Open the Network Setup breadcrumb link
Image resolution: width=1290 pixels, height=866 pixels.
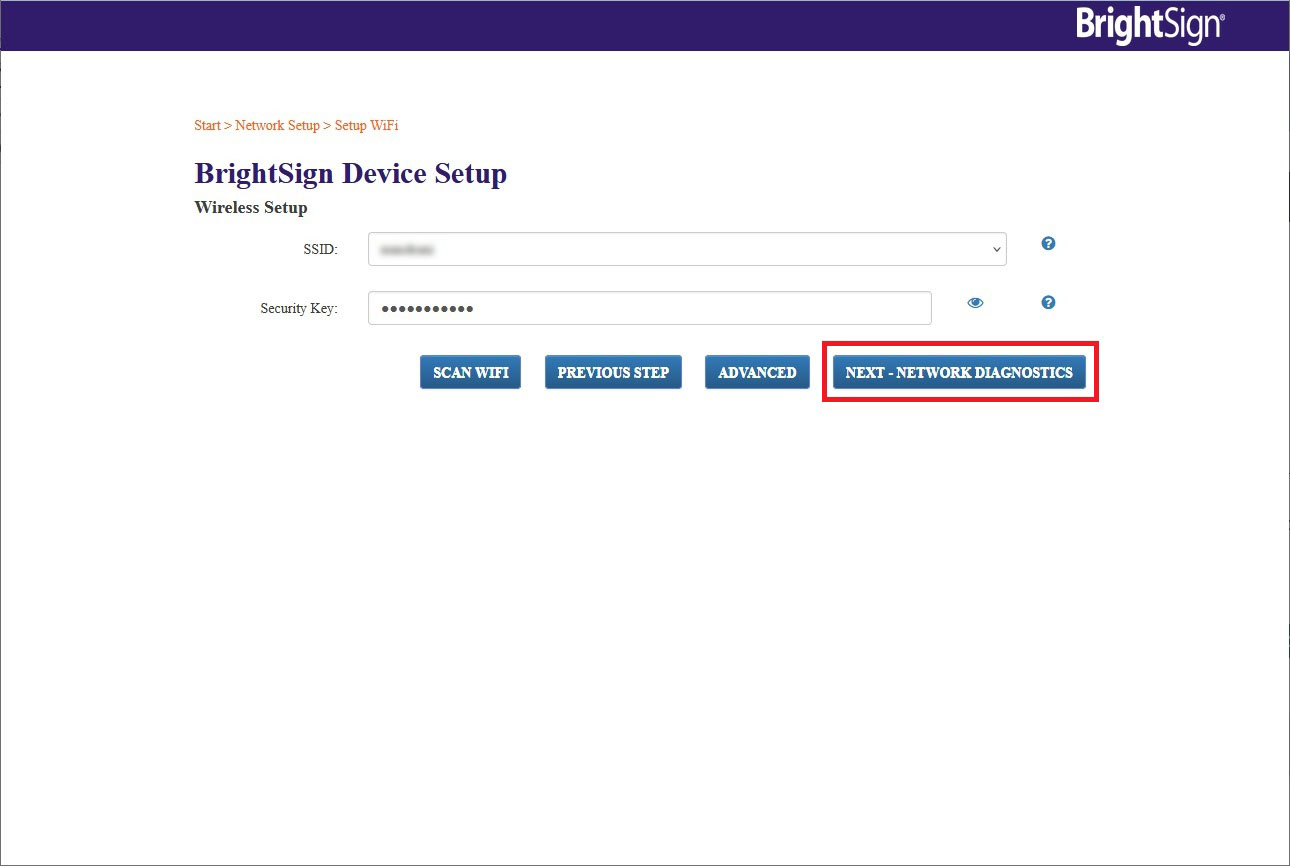pos(277,126)
